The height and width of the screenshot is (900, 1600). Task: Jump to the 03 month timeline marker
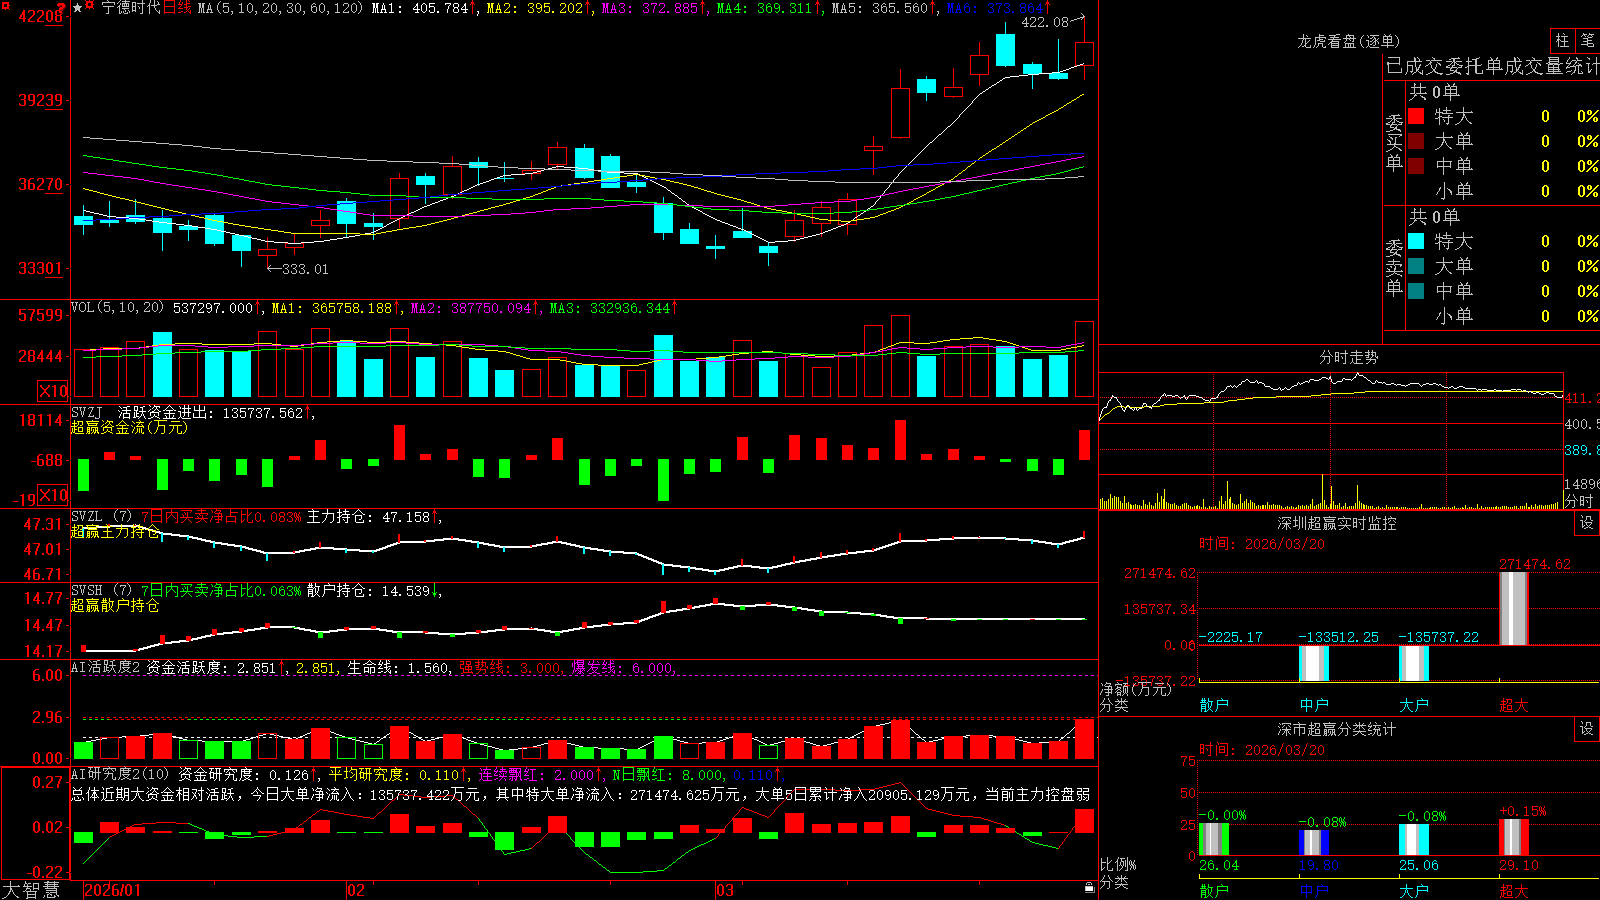724,890
